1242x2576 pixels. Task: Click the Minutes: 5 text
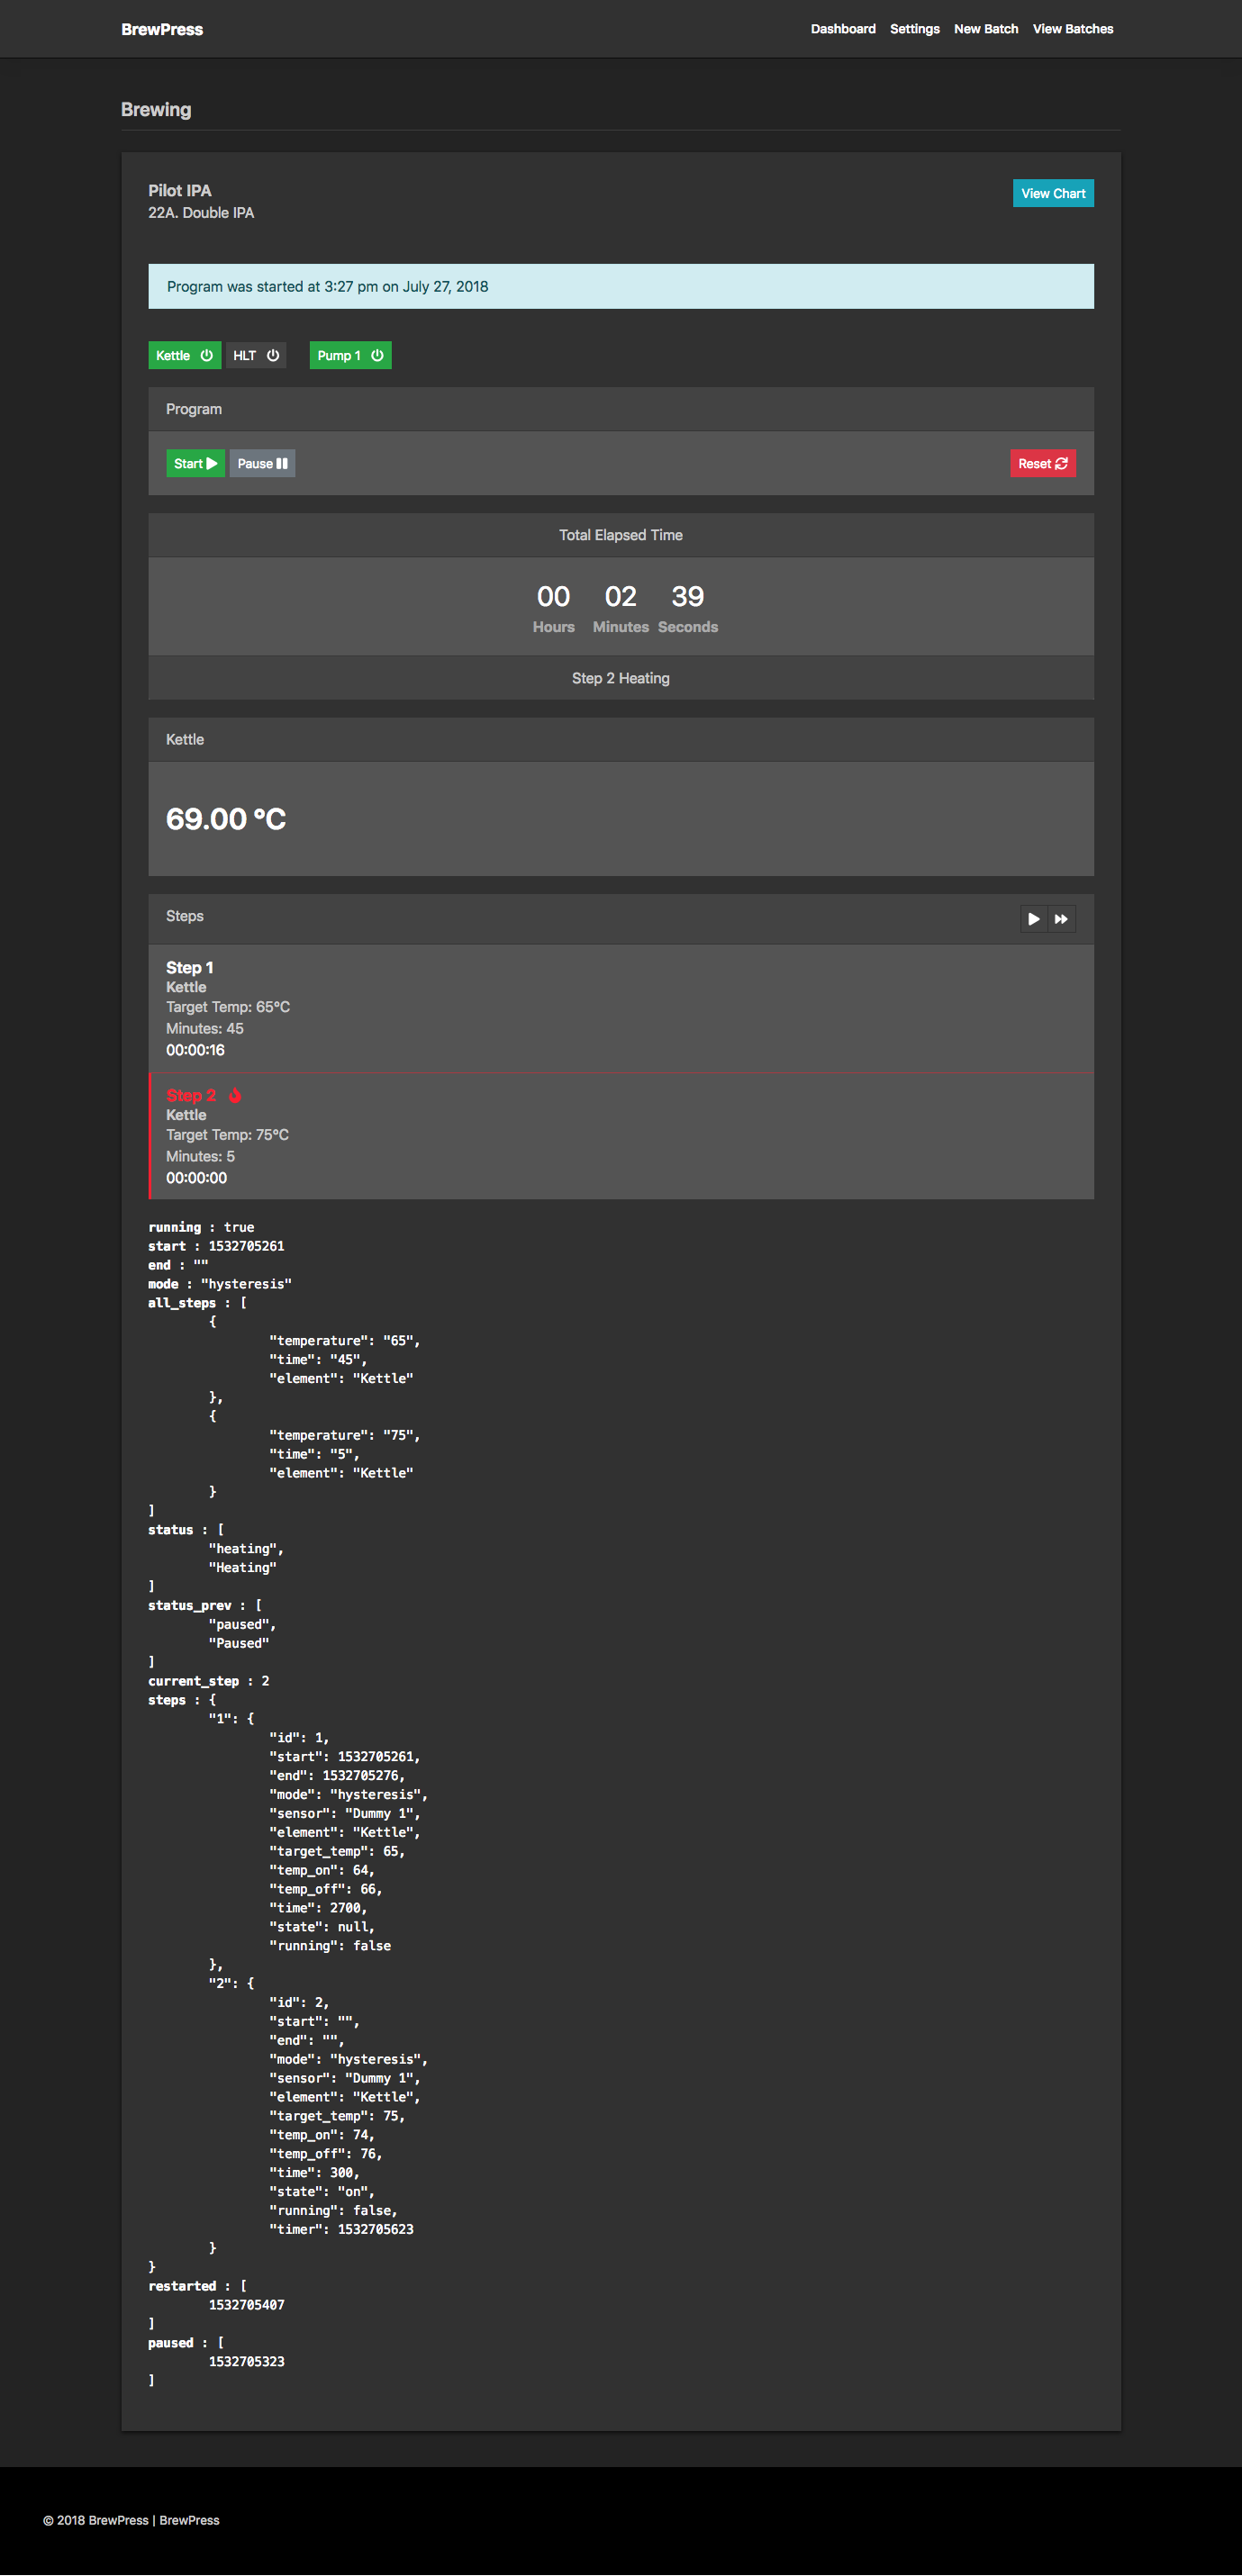200,1156
